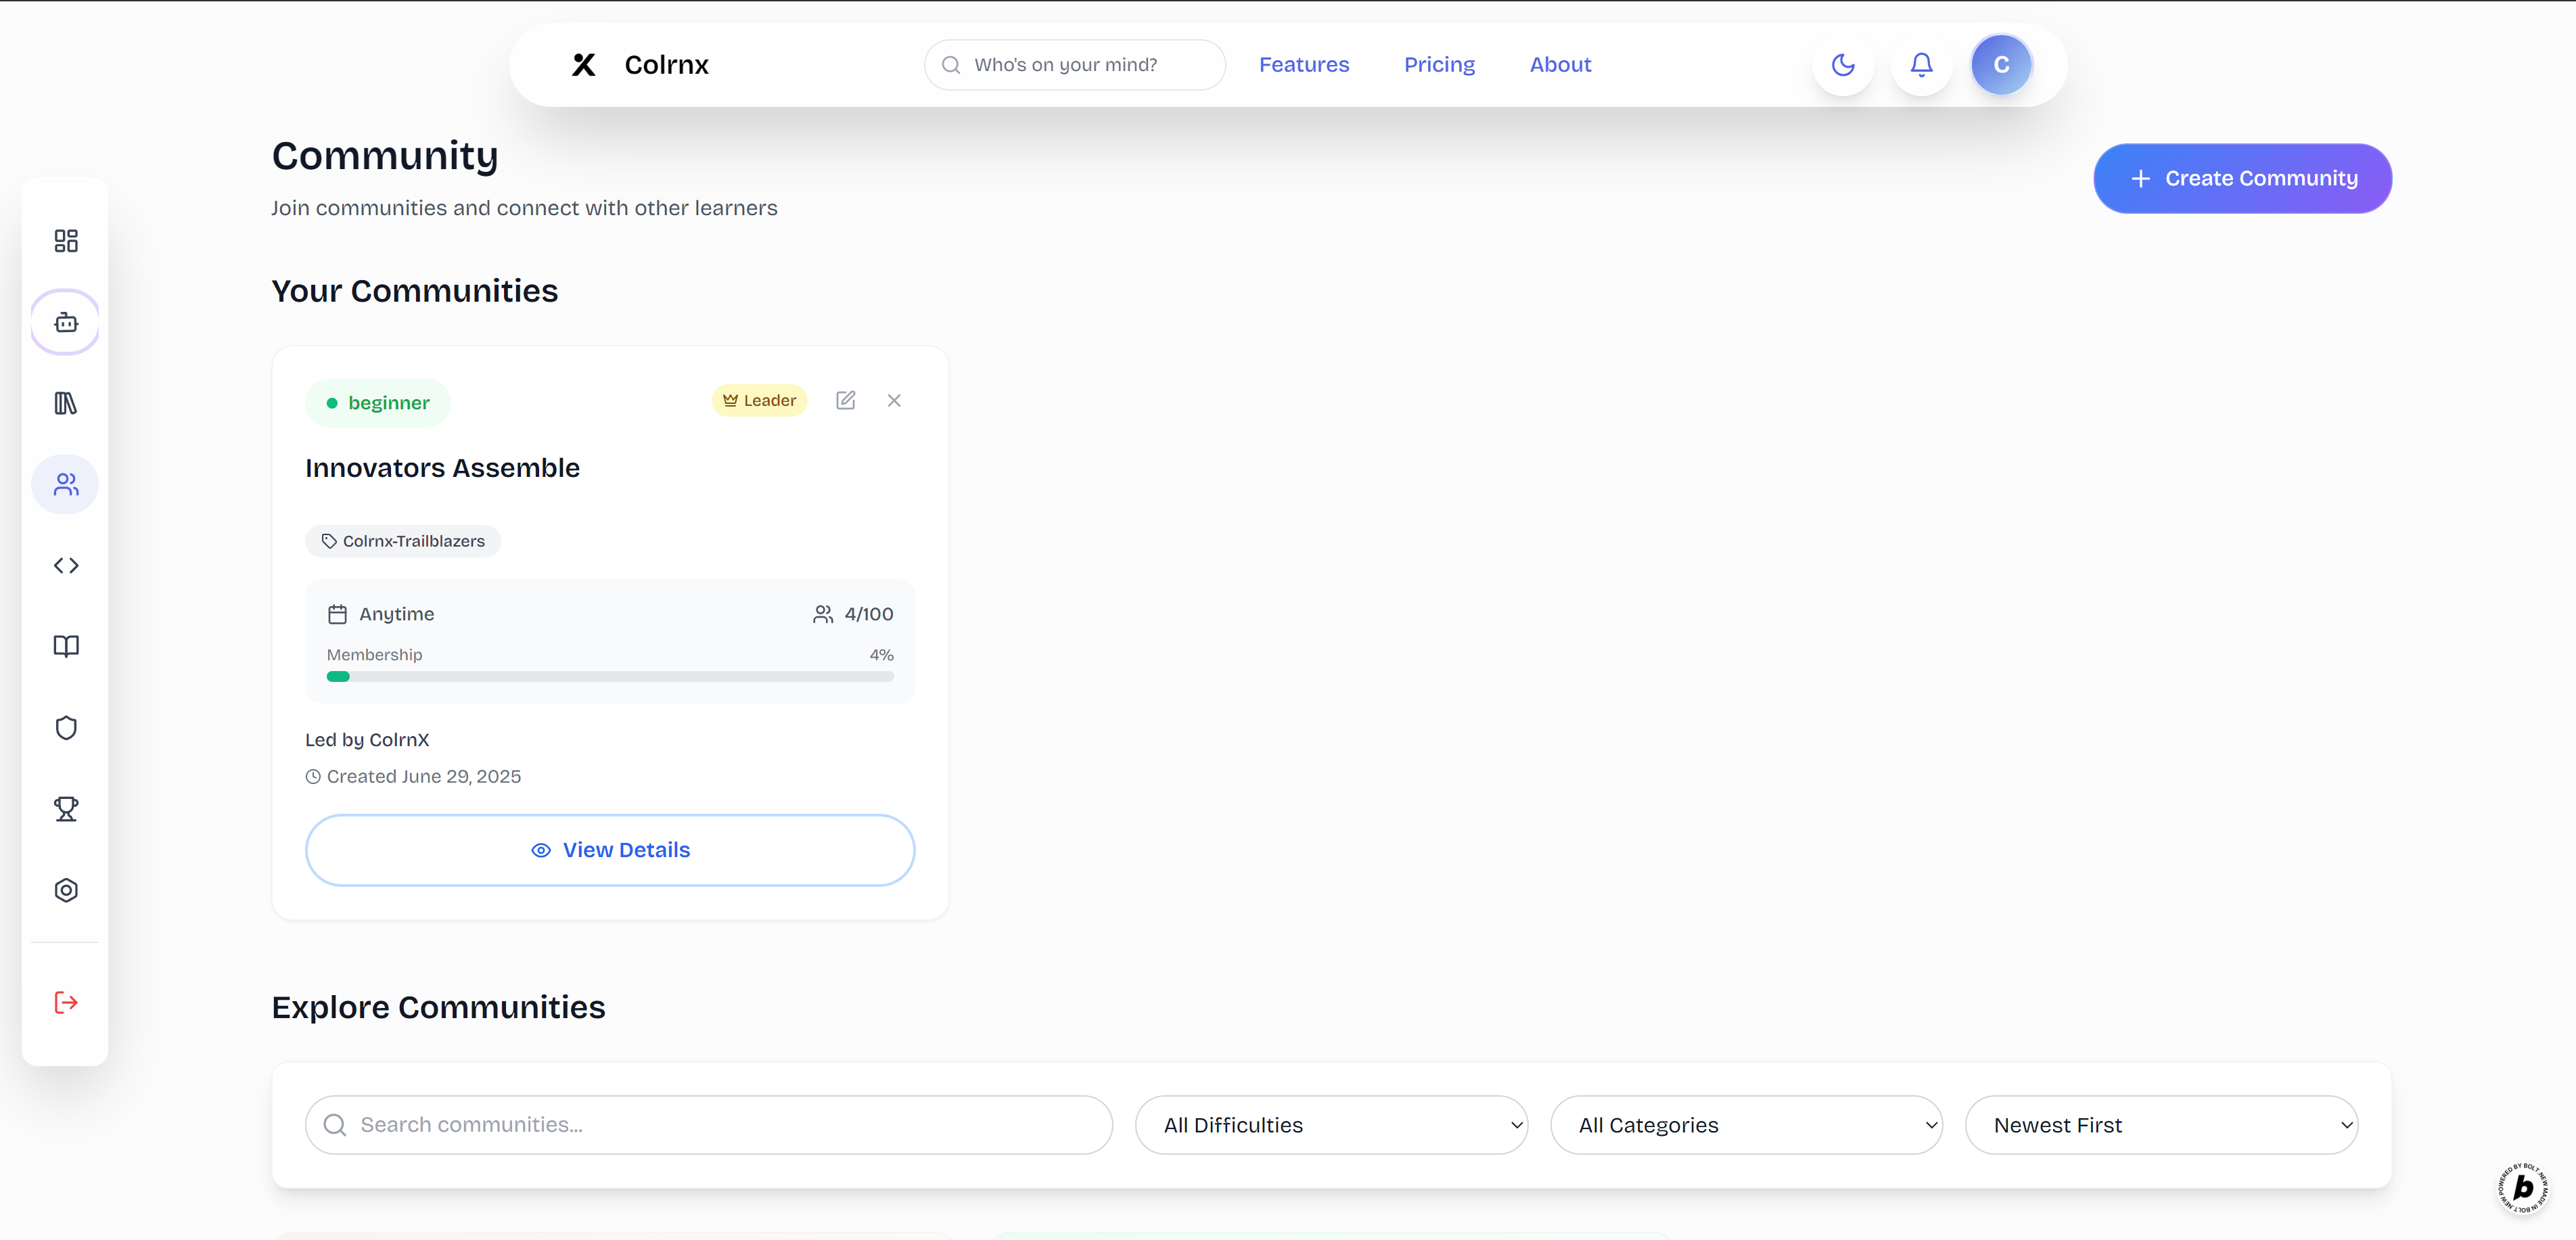Image resolution: width=2576 pixels, height=1240 pixels.
Task: Open the Newest First sort dropdown
Action: click(x=2161, y=1125)
